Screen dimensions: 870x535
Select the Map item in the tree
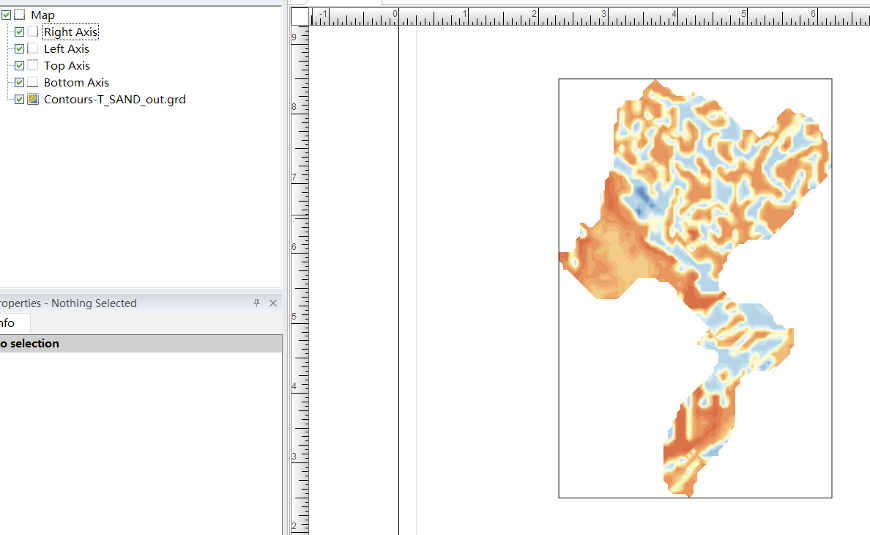pyautogui.click(x=43, y=15)
